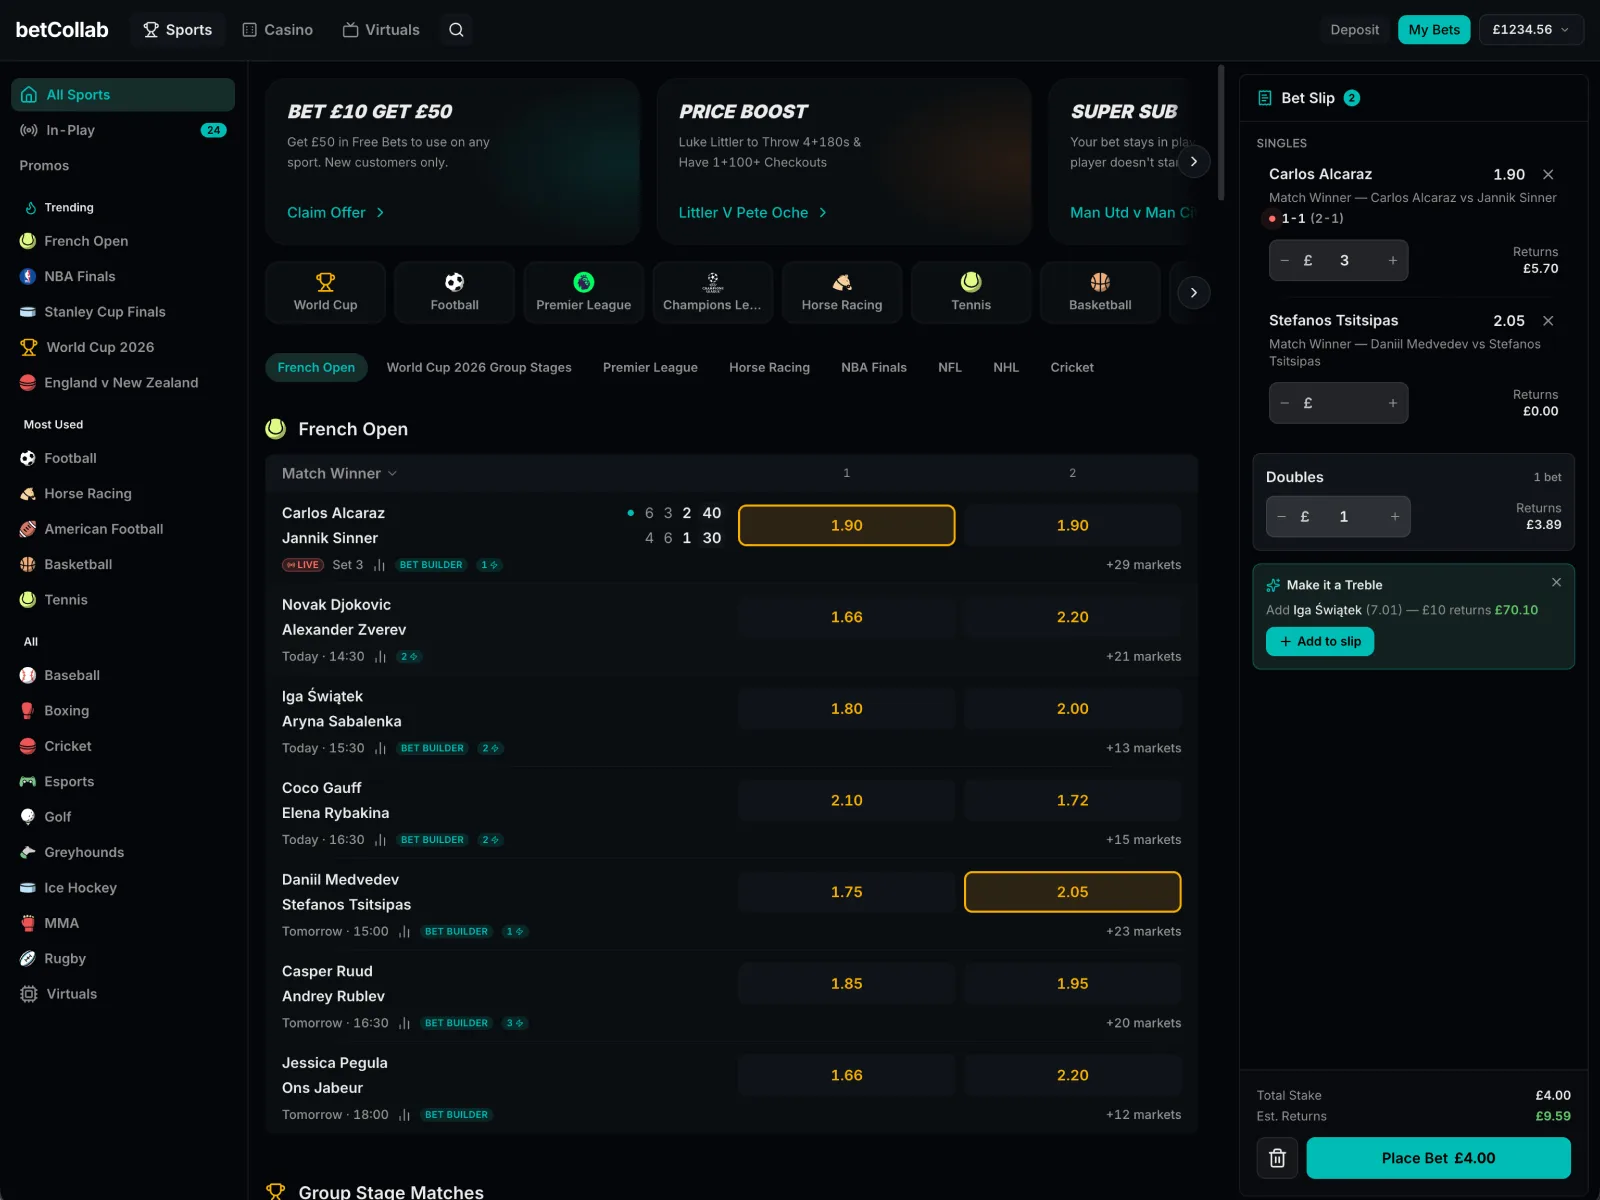Open stats icon for Alcaraz vs Sinner
This screenshot has width=1600, height=1200.
[x=379, y=565]
